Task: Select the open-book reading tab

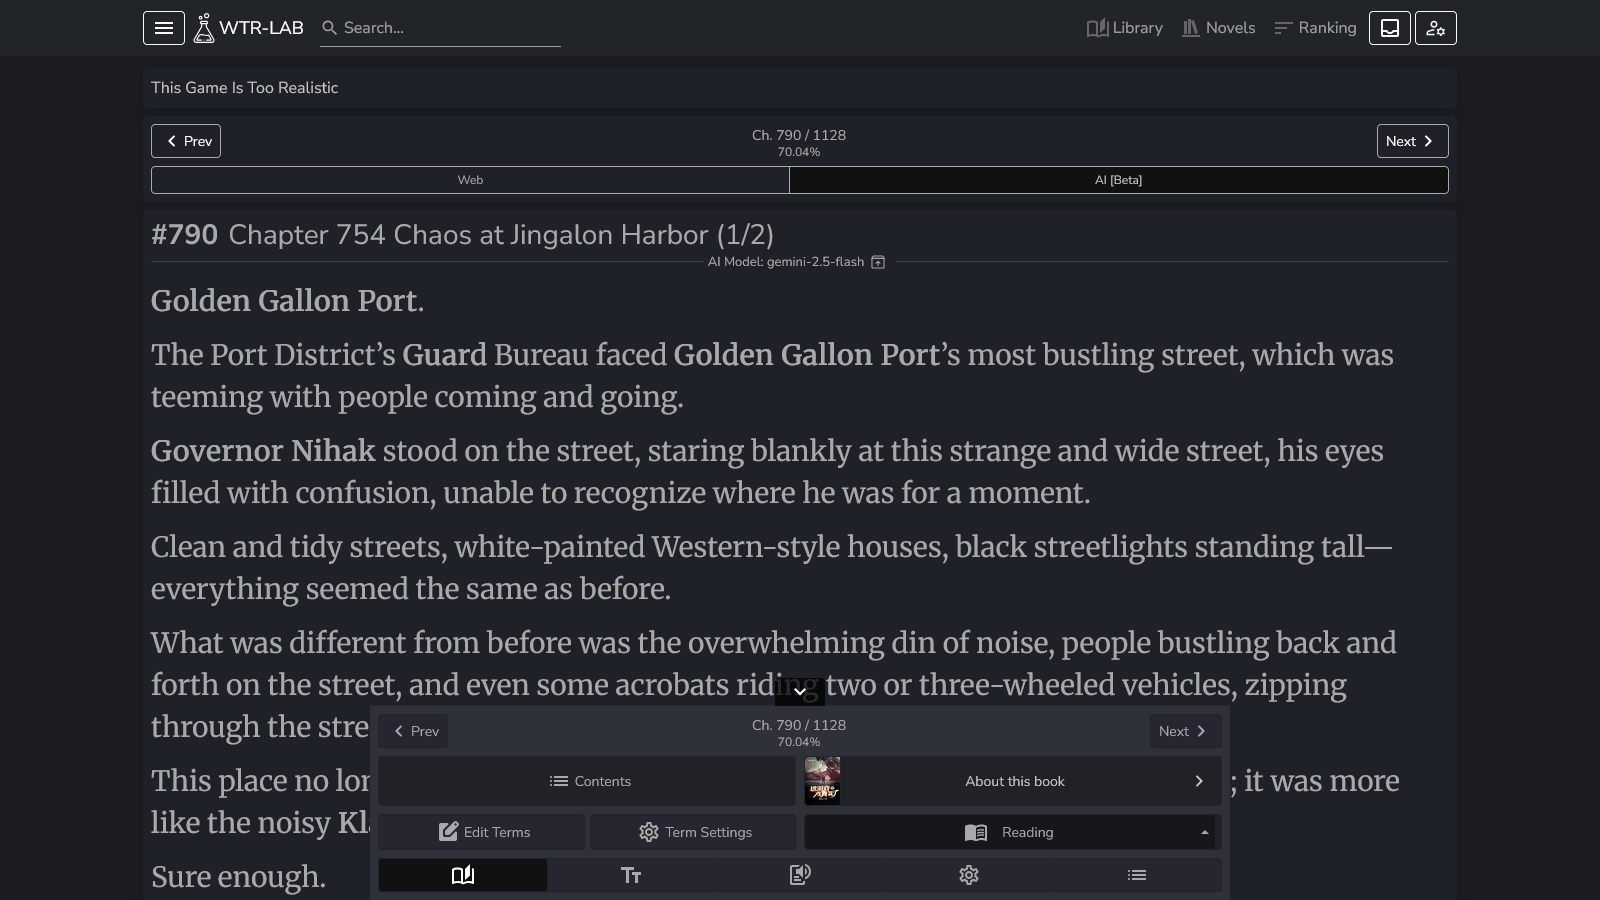Action: (x=463, y=875)
